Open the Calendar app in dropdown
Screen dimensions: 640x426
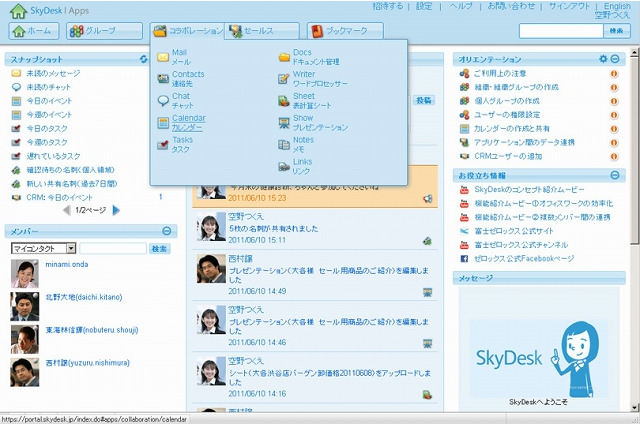pyautogui.click(x=182, y=123)
